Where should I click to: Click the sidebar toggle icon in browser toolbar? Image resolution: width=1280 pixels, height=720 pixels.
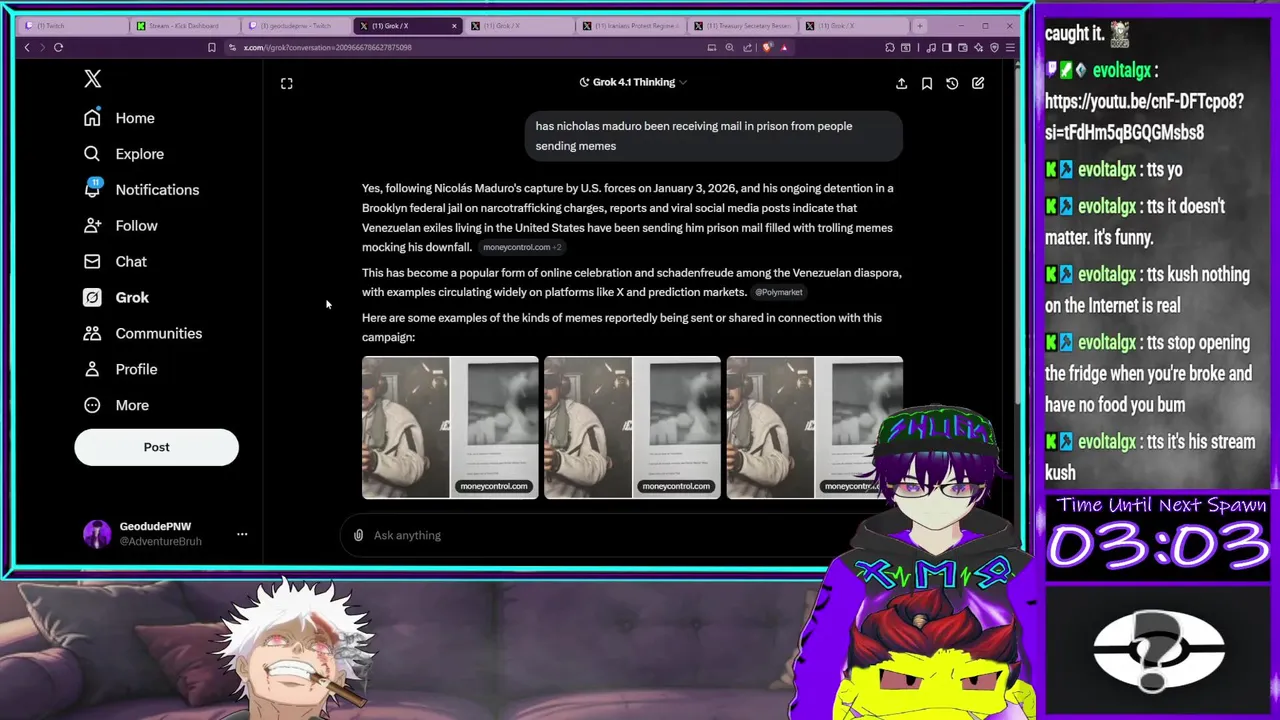pyautogui.click(x=947, y=47)
